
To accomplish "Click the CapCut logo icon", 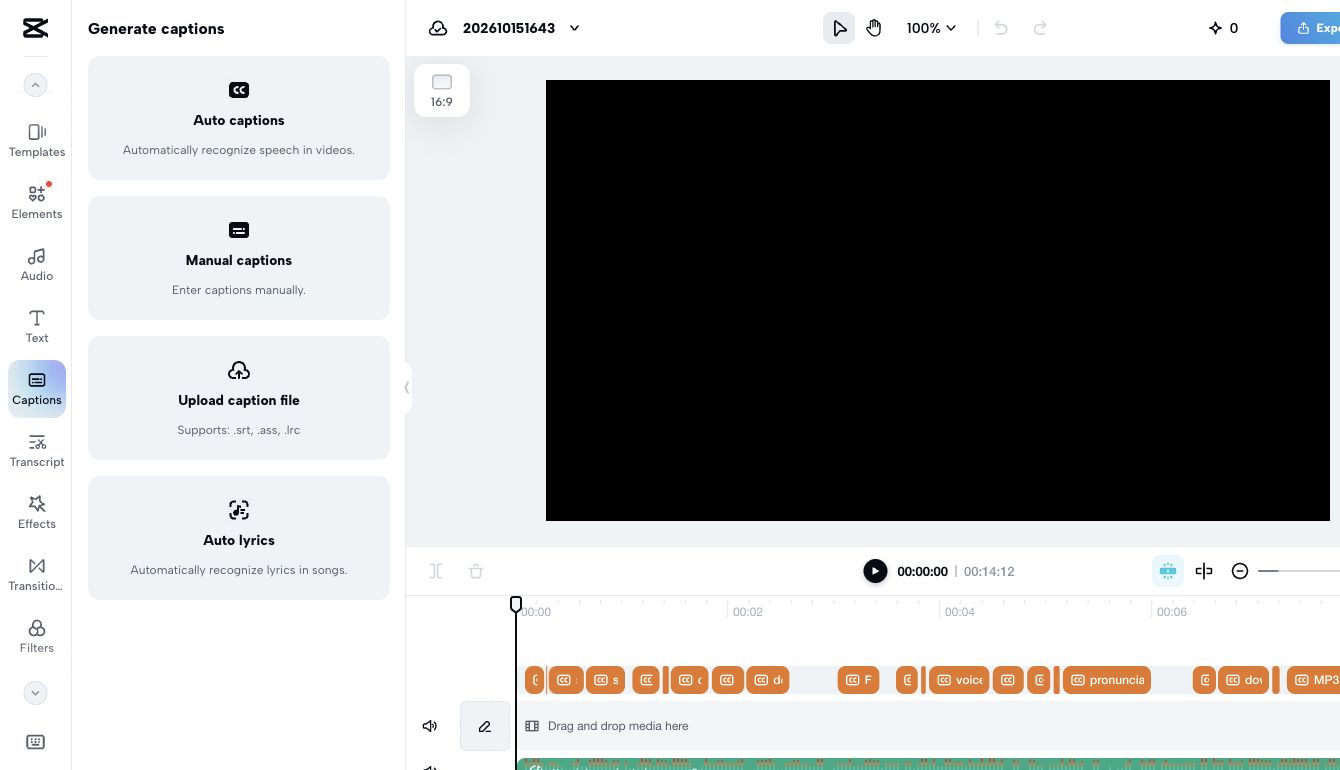I will point(35,28).
